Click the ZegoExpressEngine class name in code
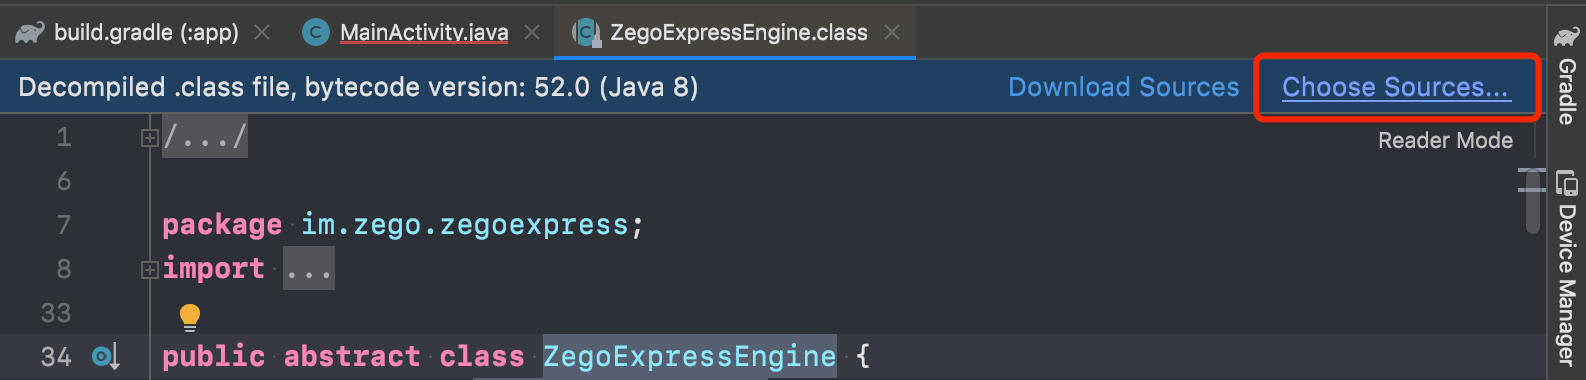 click(x=689, y=356)
